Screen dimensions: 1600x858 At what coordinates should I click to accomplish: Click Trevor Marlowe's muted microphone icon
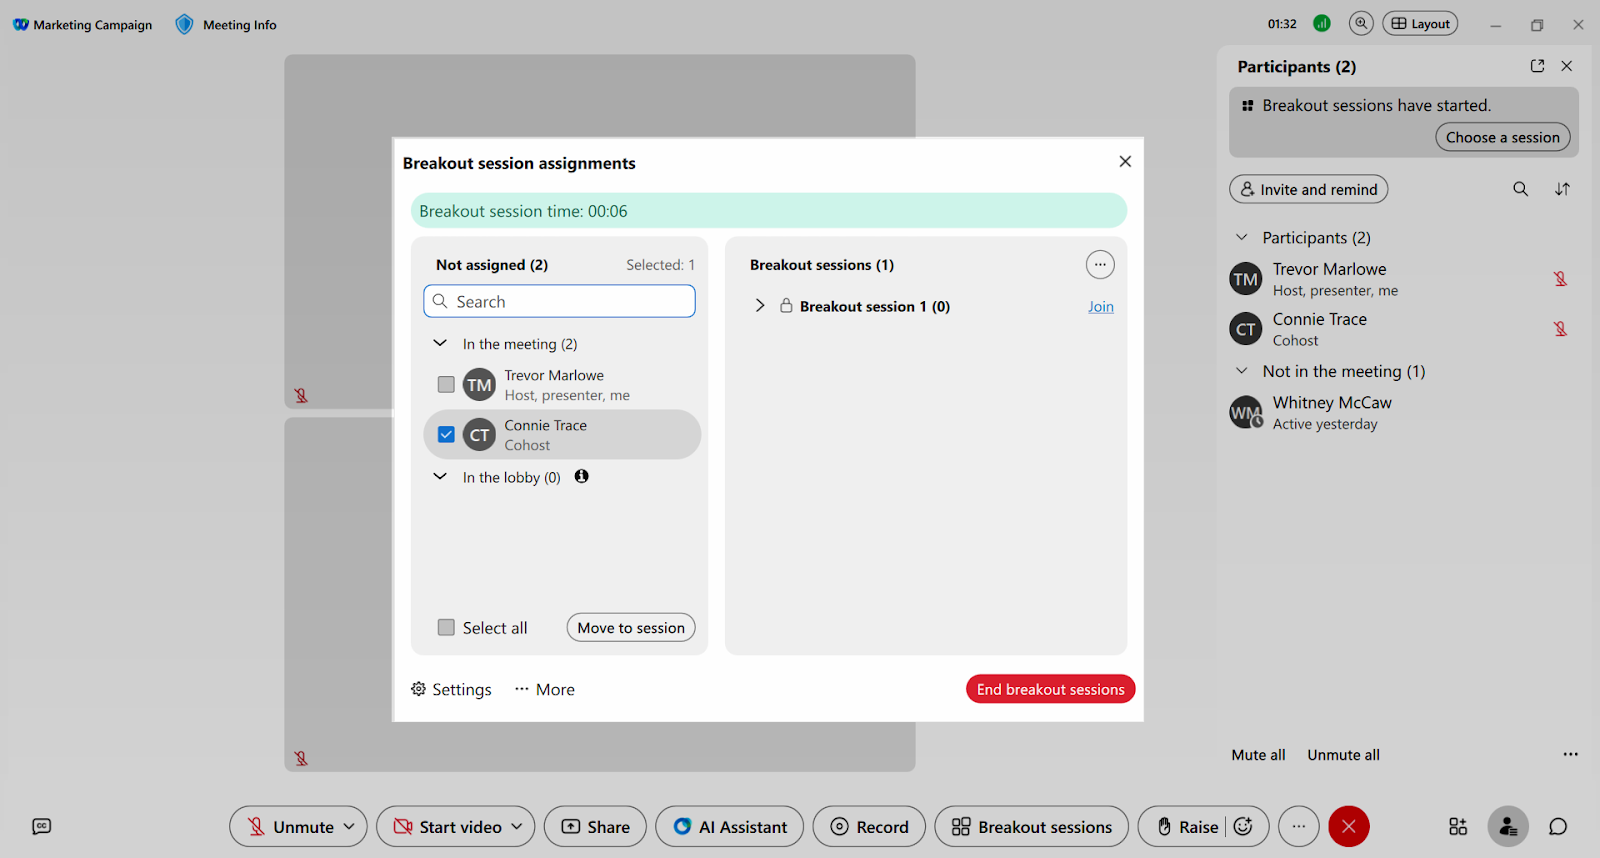coord(1560,279)
